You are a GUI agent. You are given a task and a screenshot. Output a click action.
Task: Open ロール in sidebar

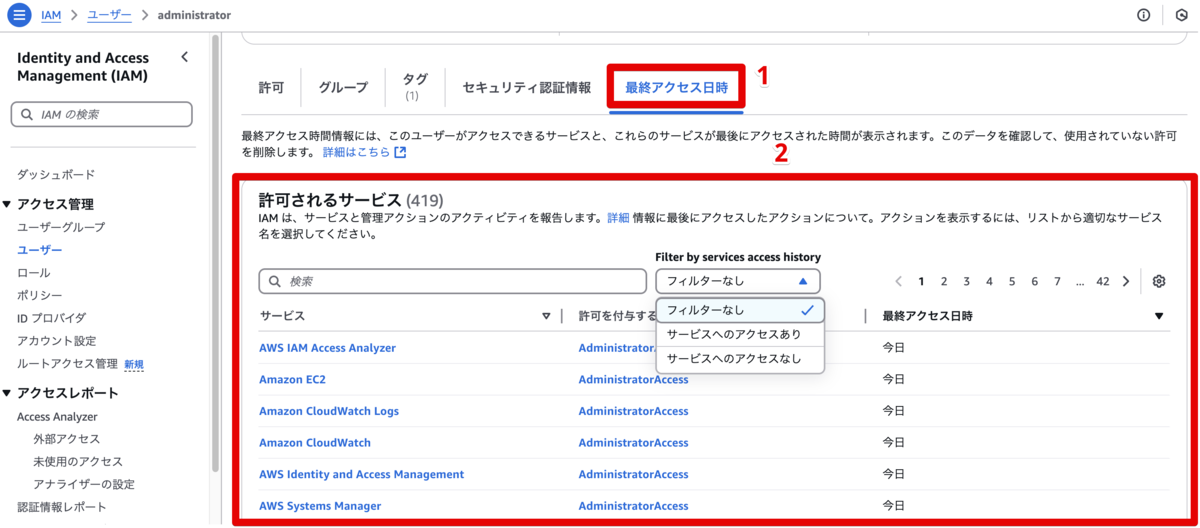click(x=34, y=273)
